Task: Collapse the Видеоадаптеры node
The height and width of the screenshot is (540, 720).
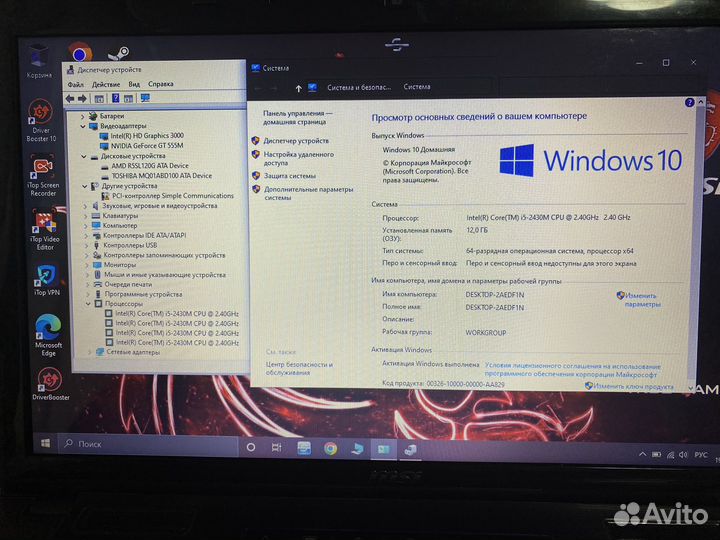Action: [83, 126]
